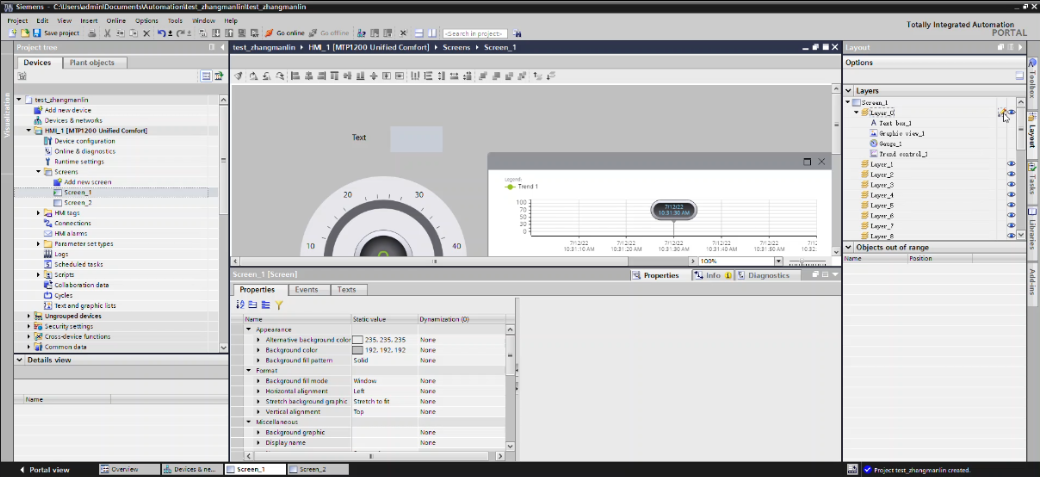Click the Background color 192,192,192 swatch

(x=358, y=350)
